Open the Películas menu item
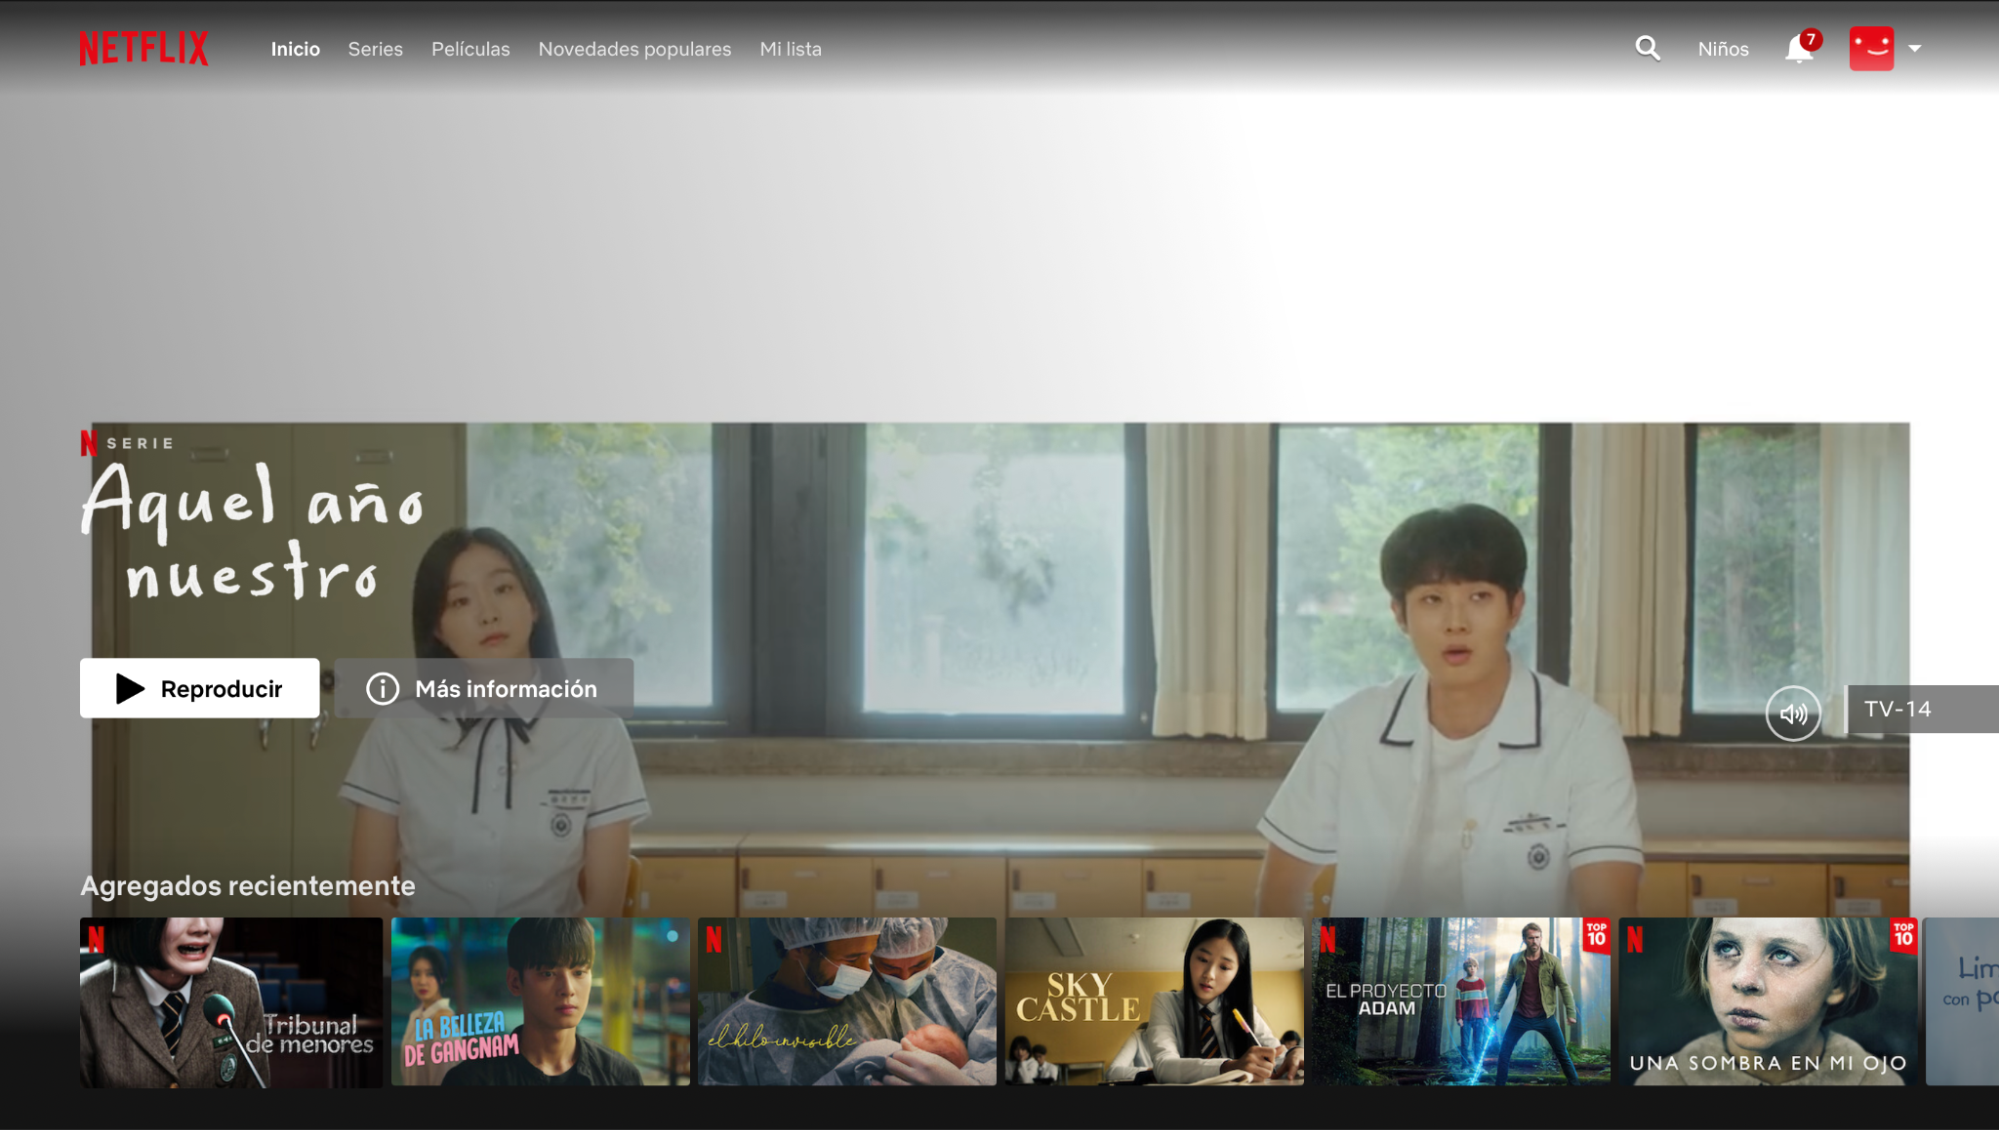 point(470,49)
